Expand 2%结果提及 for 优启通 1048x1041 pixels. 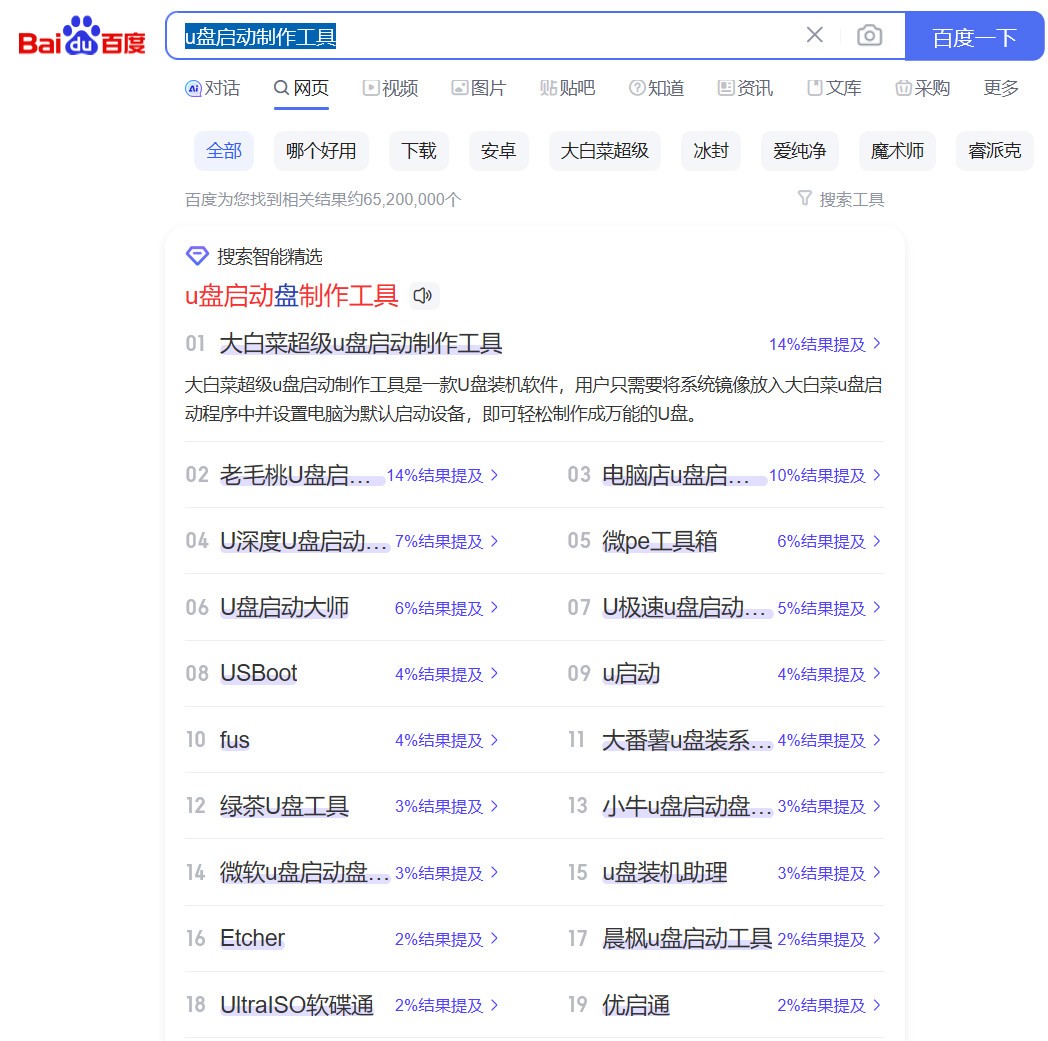829,1006
